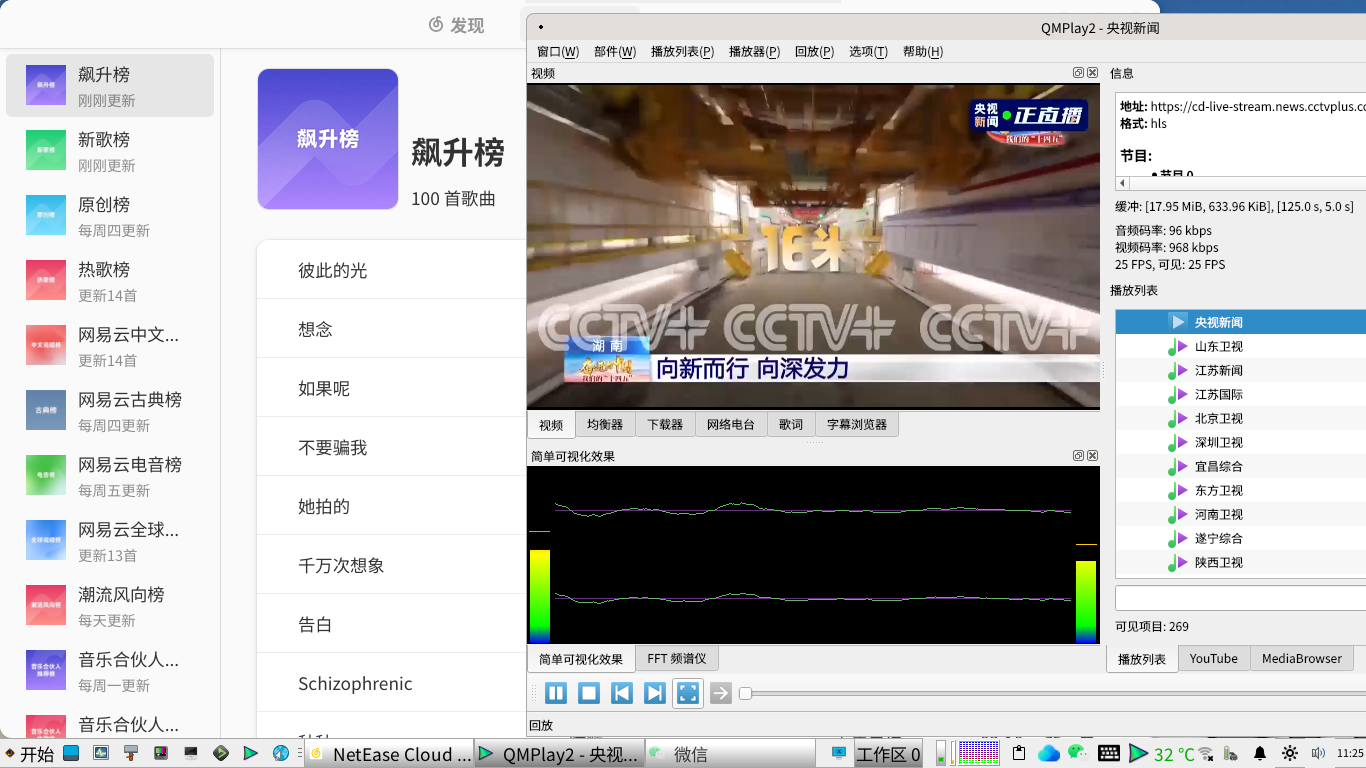
Task: Select 北京卫视 in the playlist
Action: [x=1218, y=419]
